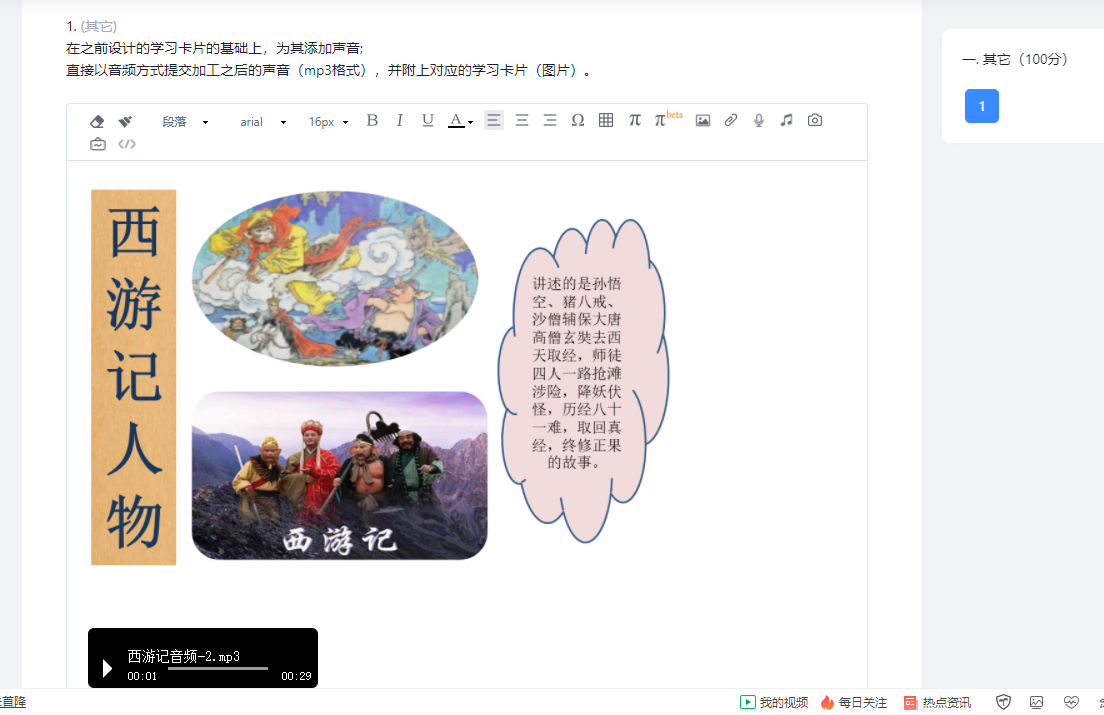Select the TV series 西游记 cast photo

(x=339, y=476)
